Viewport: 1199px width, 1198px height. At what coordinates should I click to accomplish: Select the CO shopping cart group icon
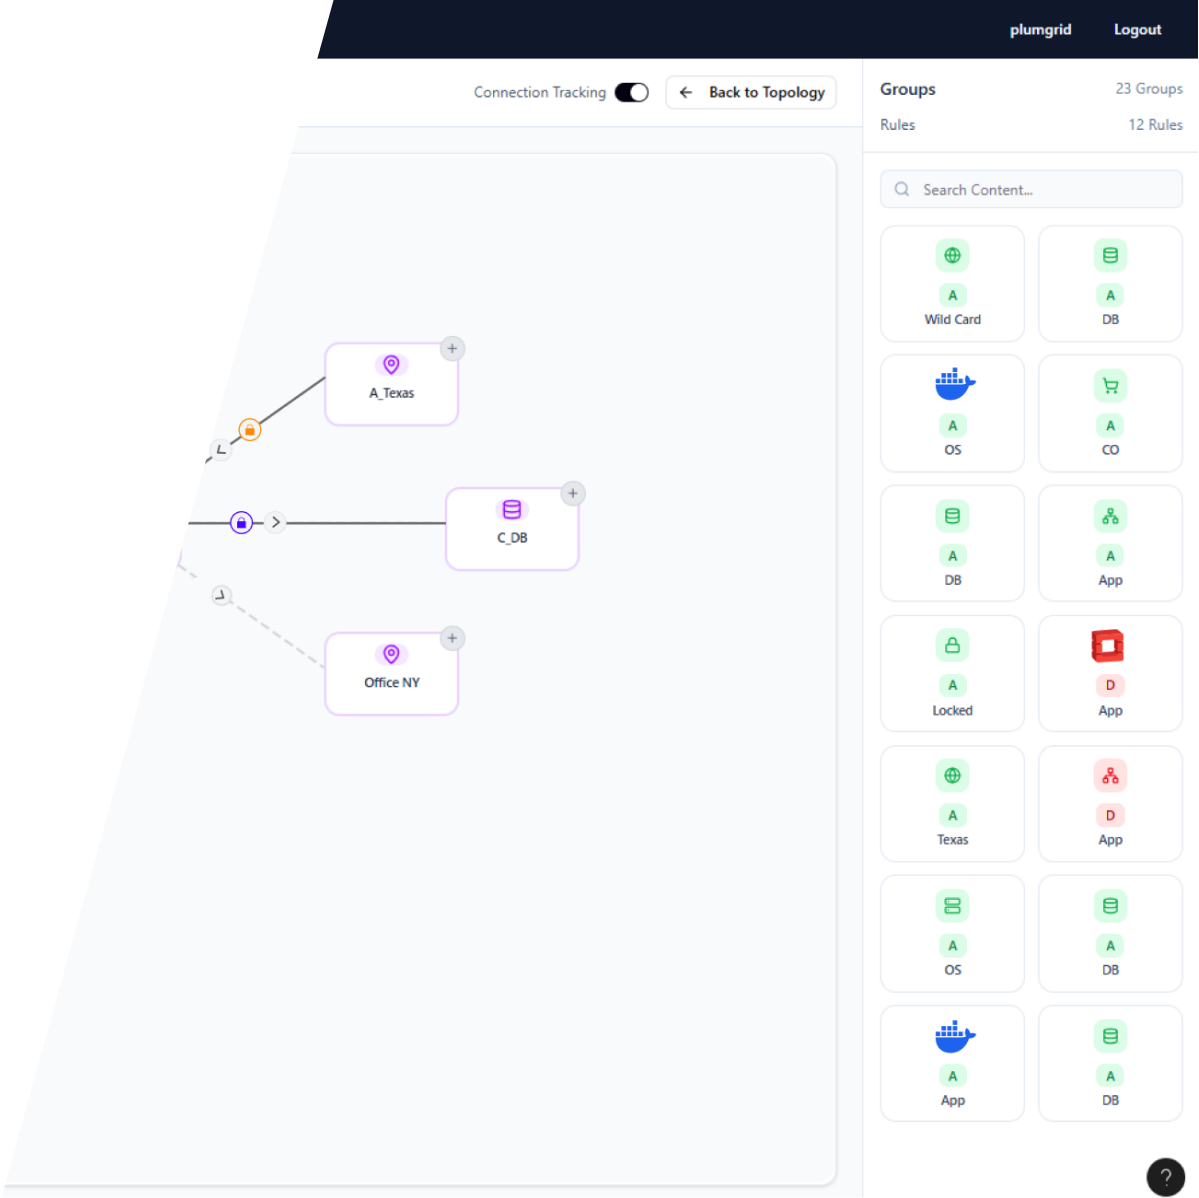pos(1110,386)
